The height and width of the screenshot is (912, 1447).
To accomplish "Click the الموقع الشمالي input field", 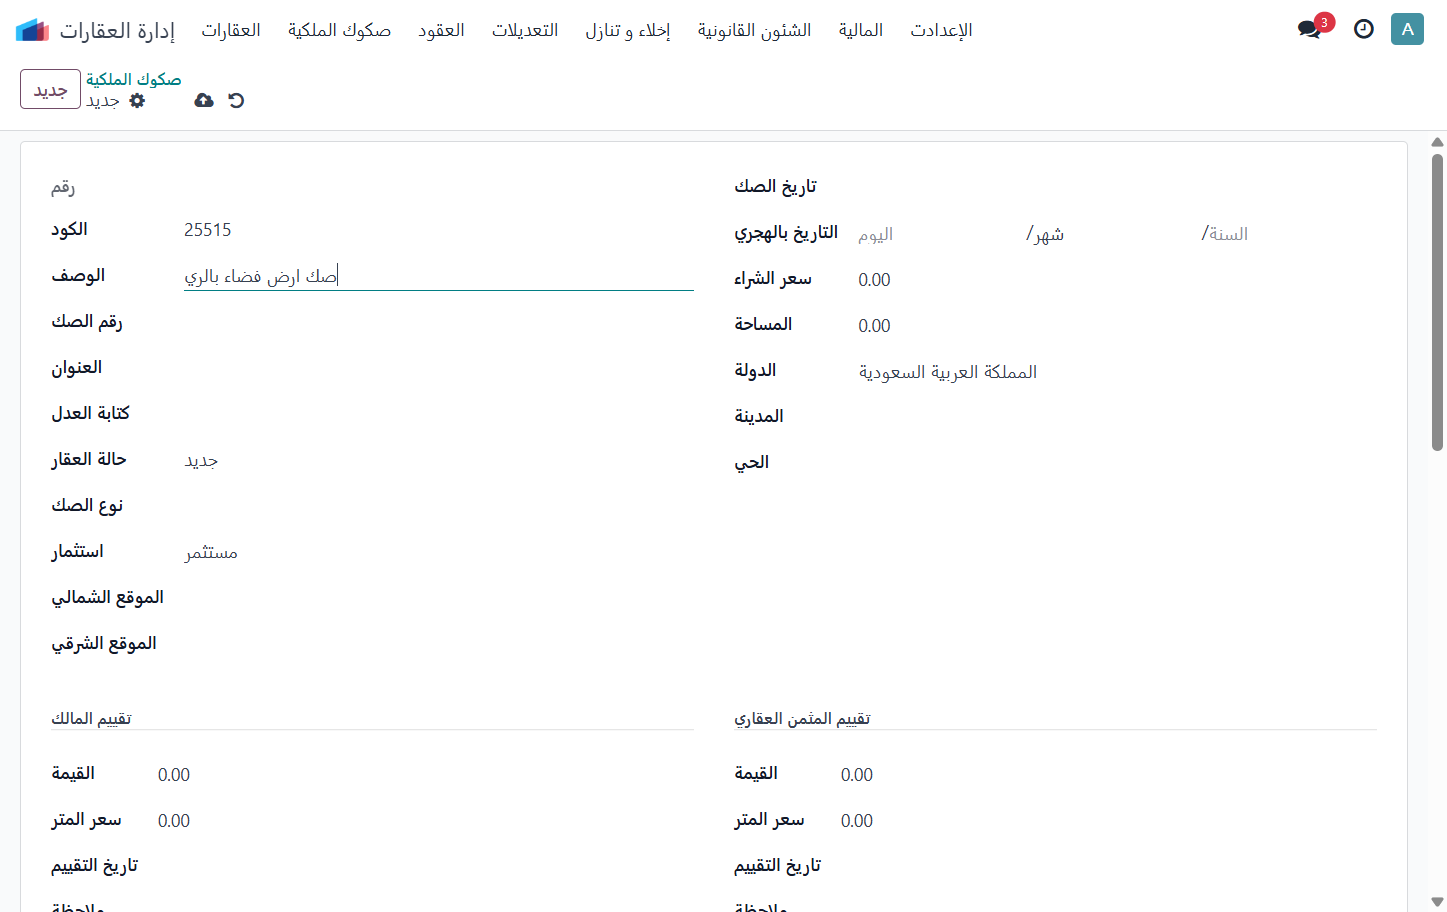I will pyautogui.click(x=439, y=598).
